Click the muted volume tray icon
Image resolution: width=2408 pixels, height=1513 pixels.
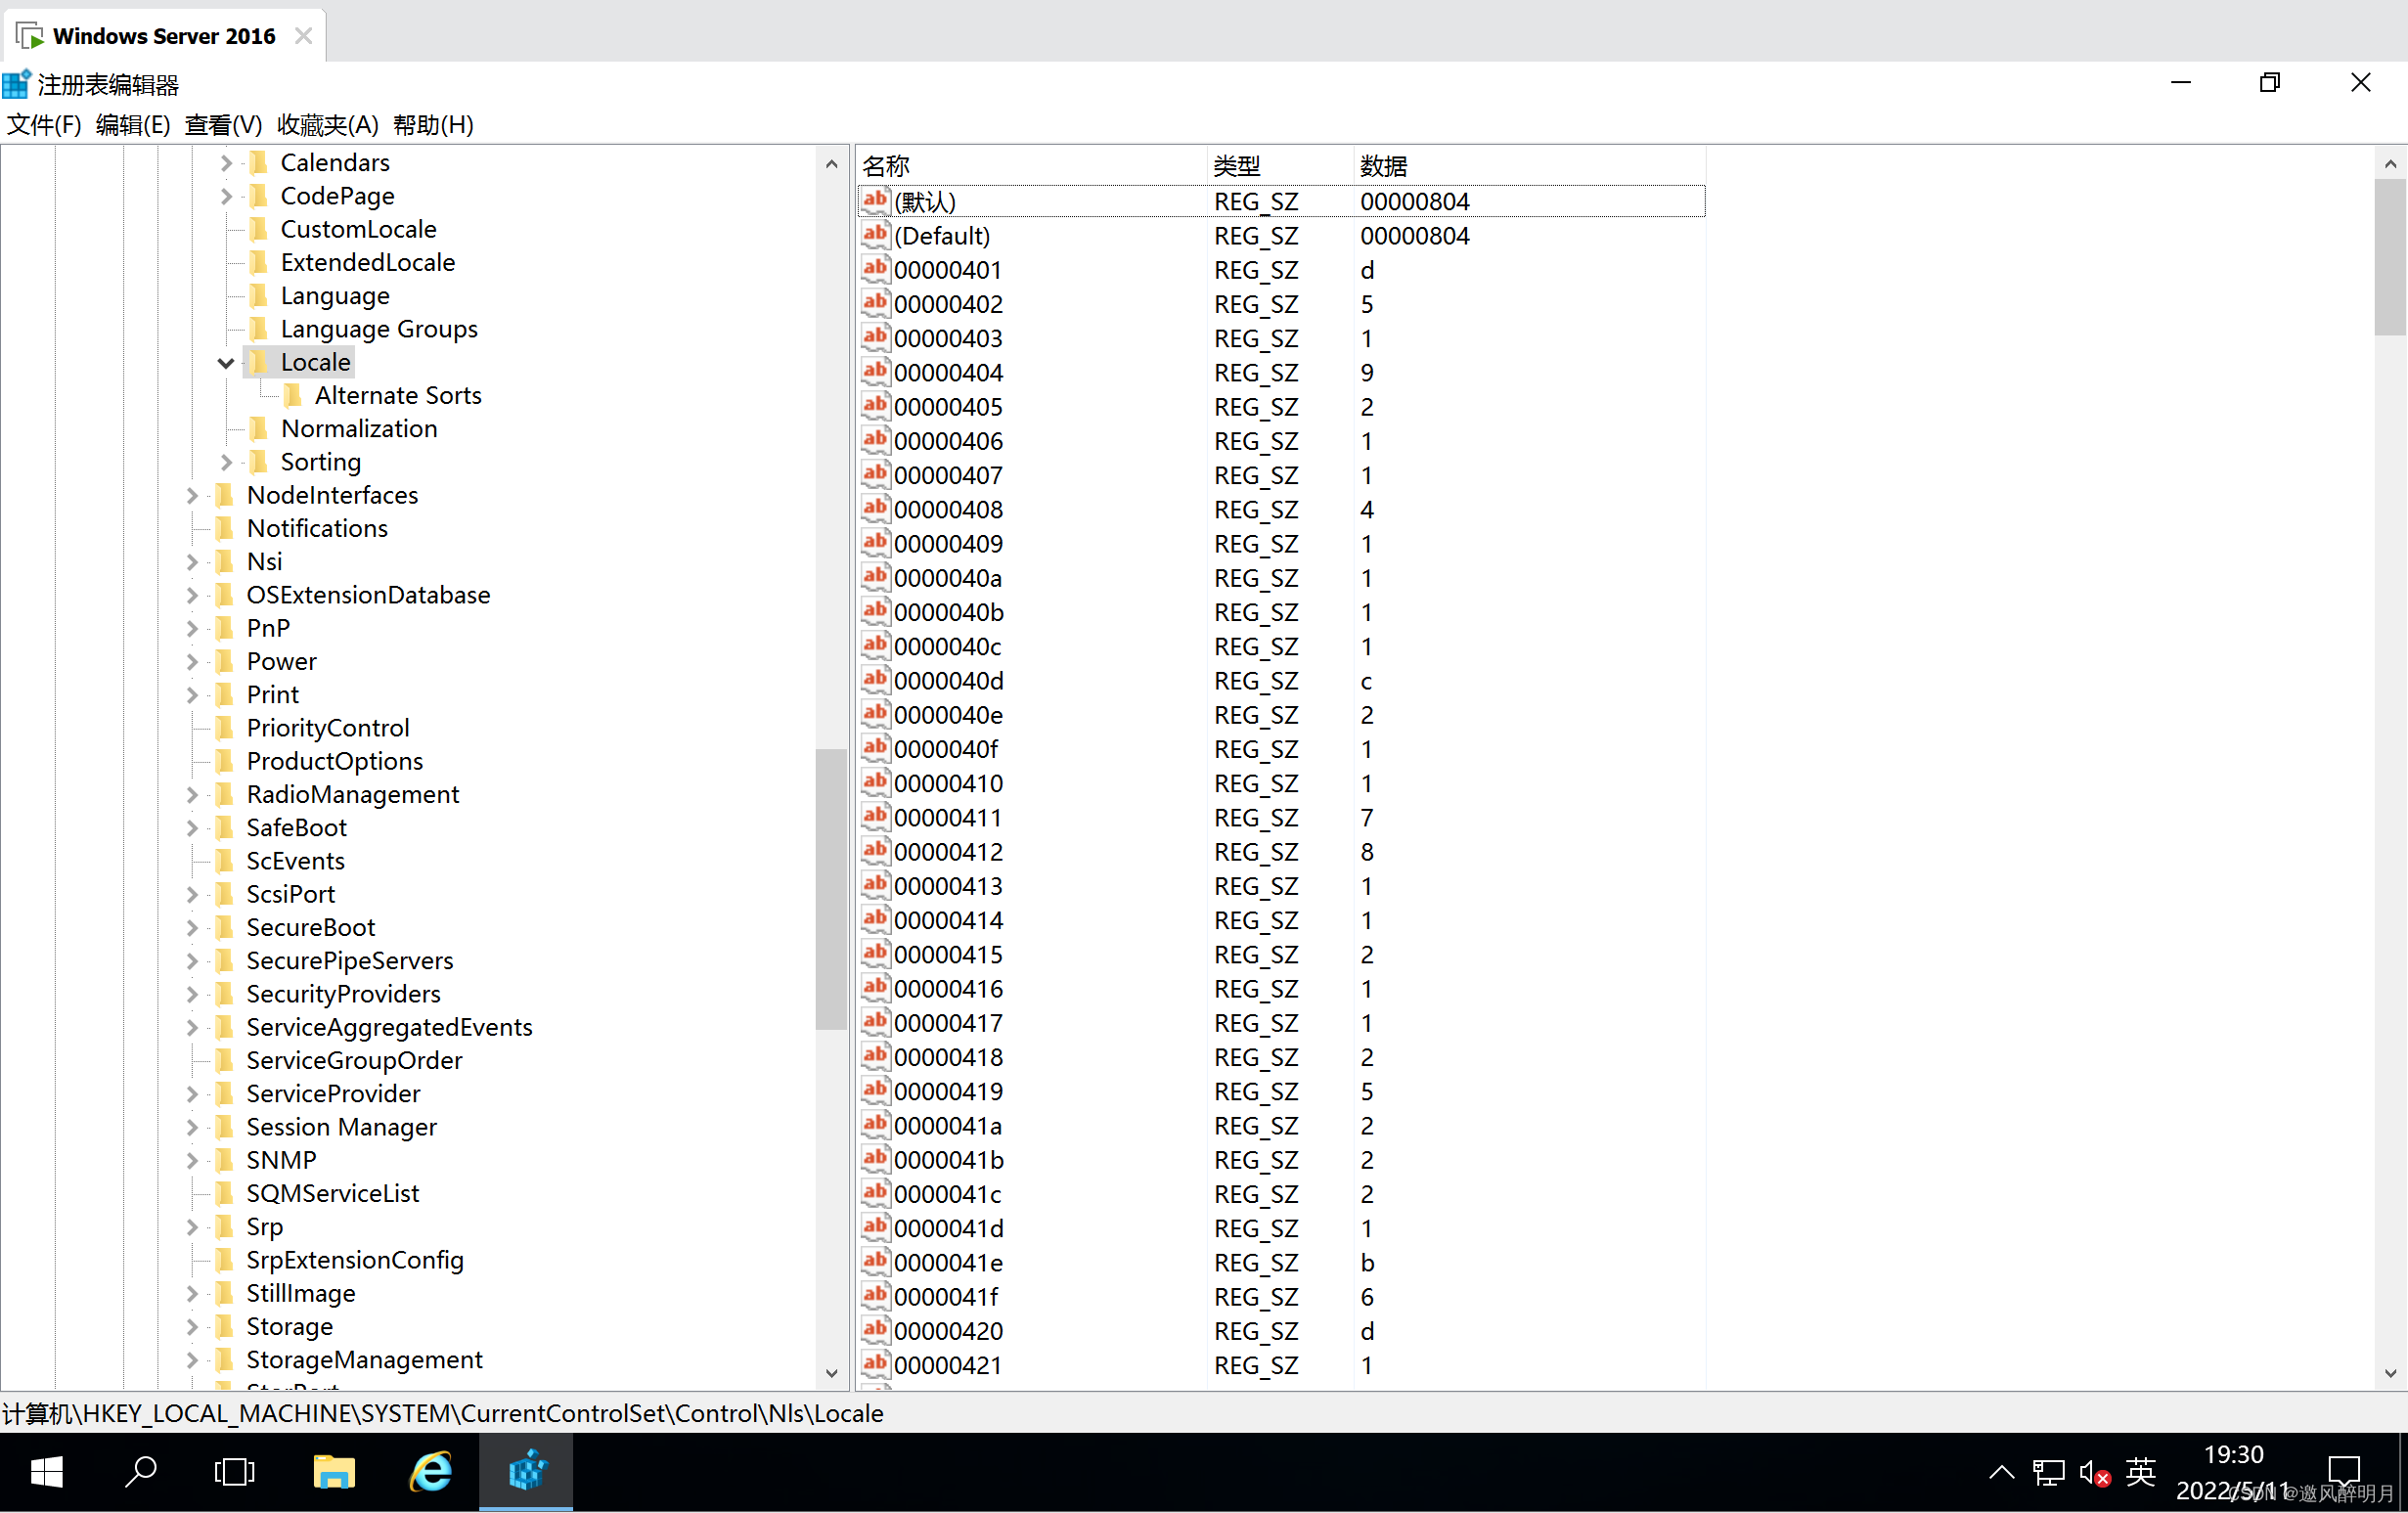pyautogui.click(x=2094, y=1472)
